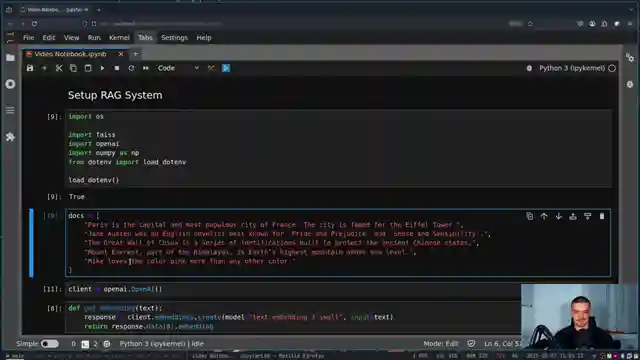The image size is (640, 360).
Task: Collapse the docs cell using its blue bar
Action: point(31,243)
